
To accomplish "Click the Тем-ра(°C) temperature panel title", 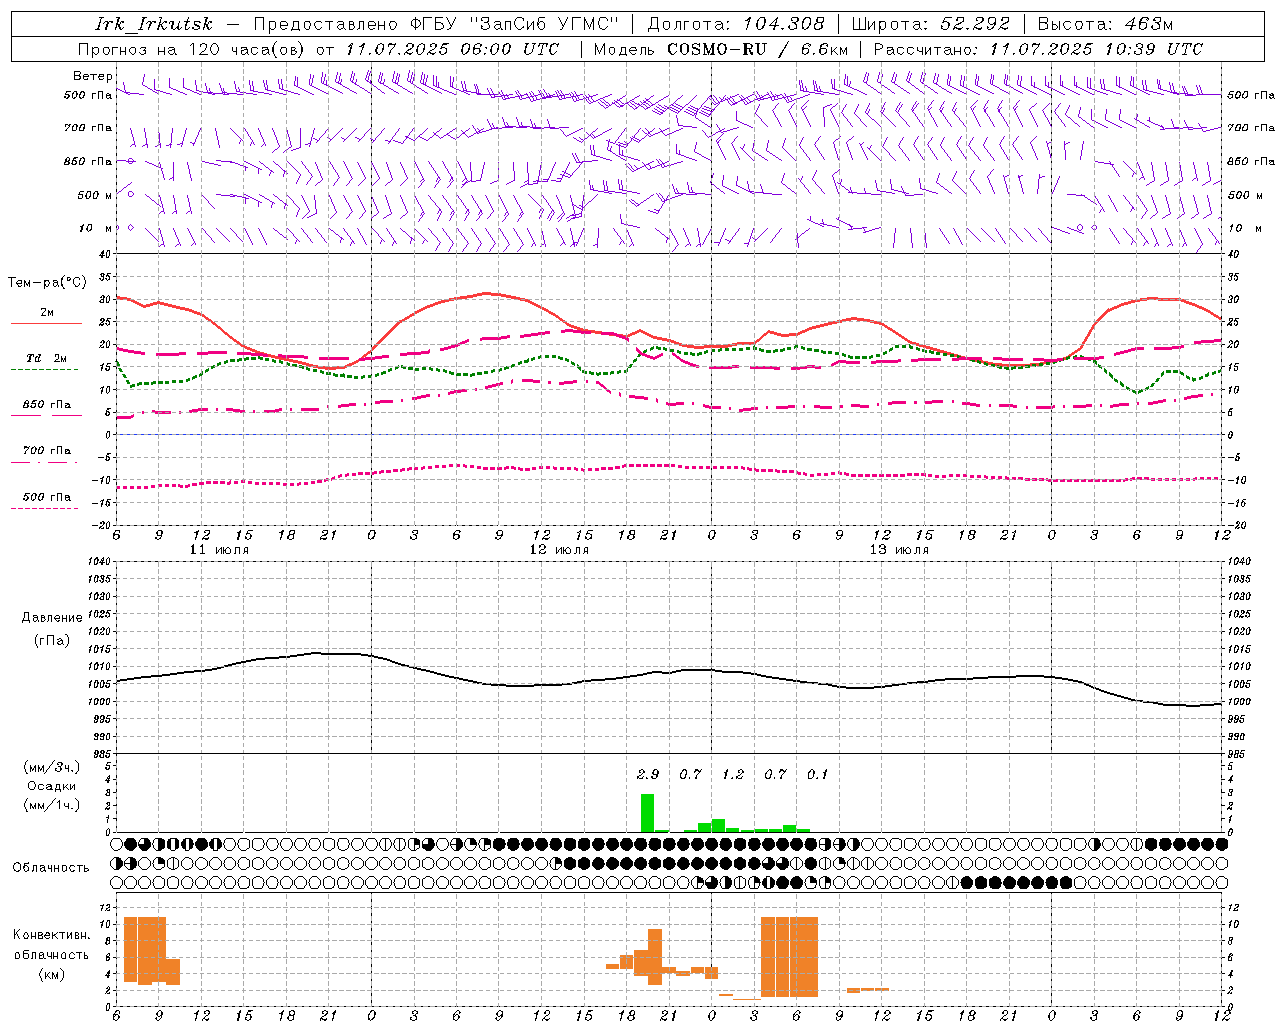I will coord(47,283).
